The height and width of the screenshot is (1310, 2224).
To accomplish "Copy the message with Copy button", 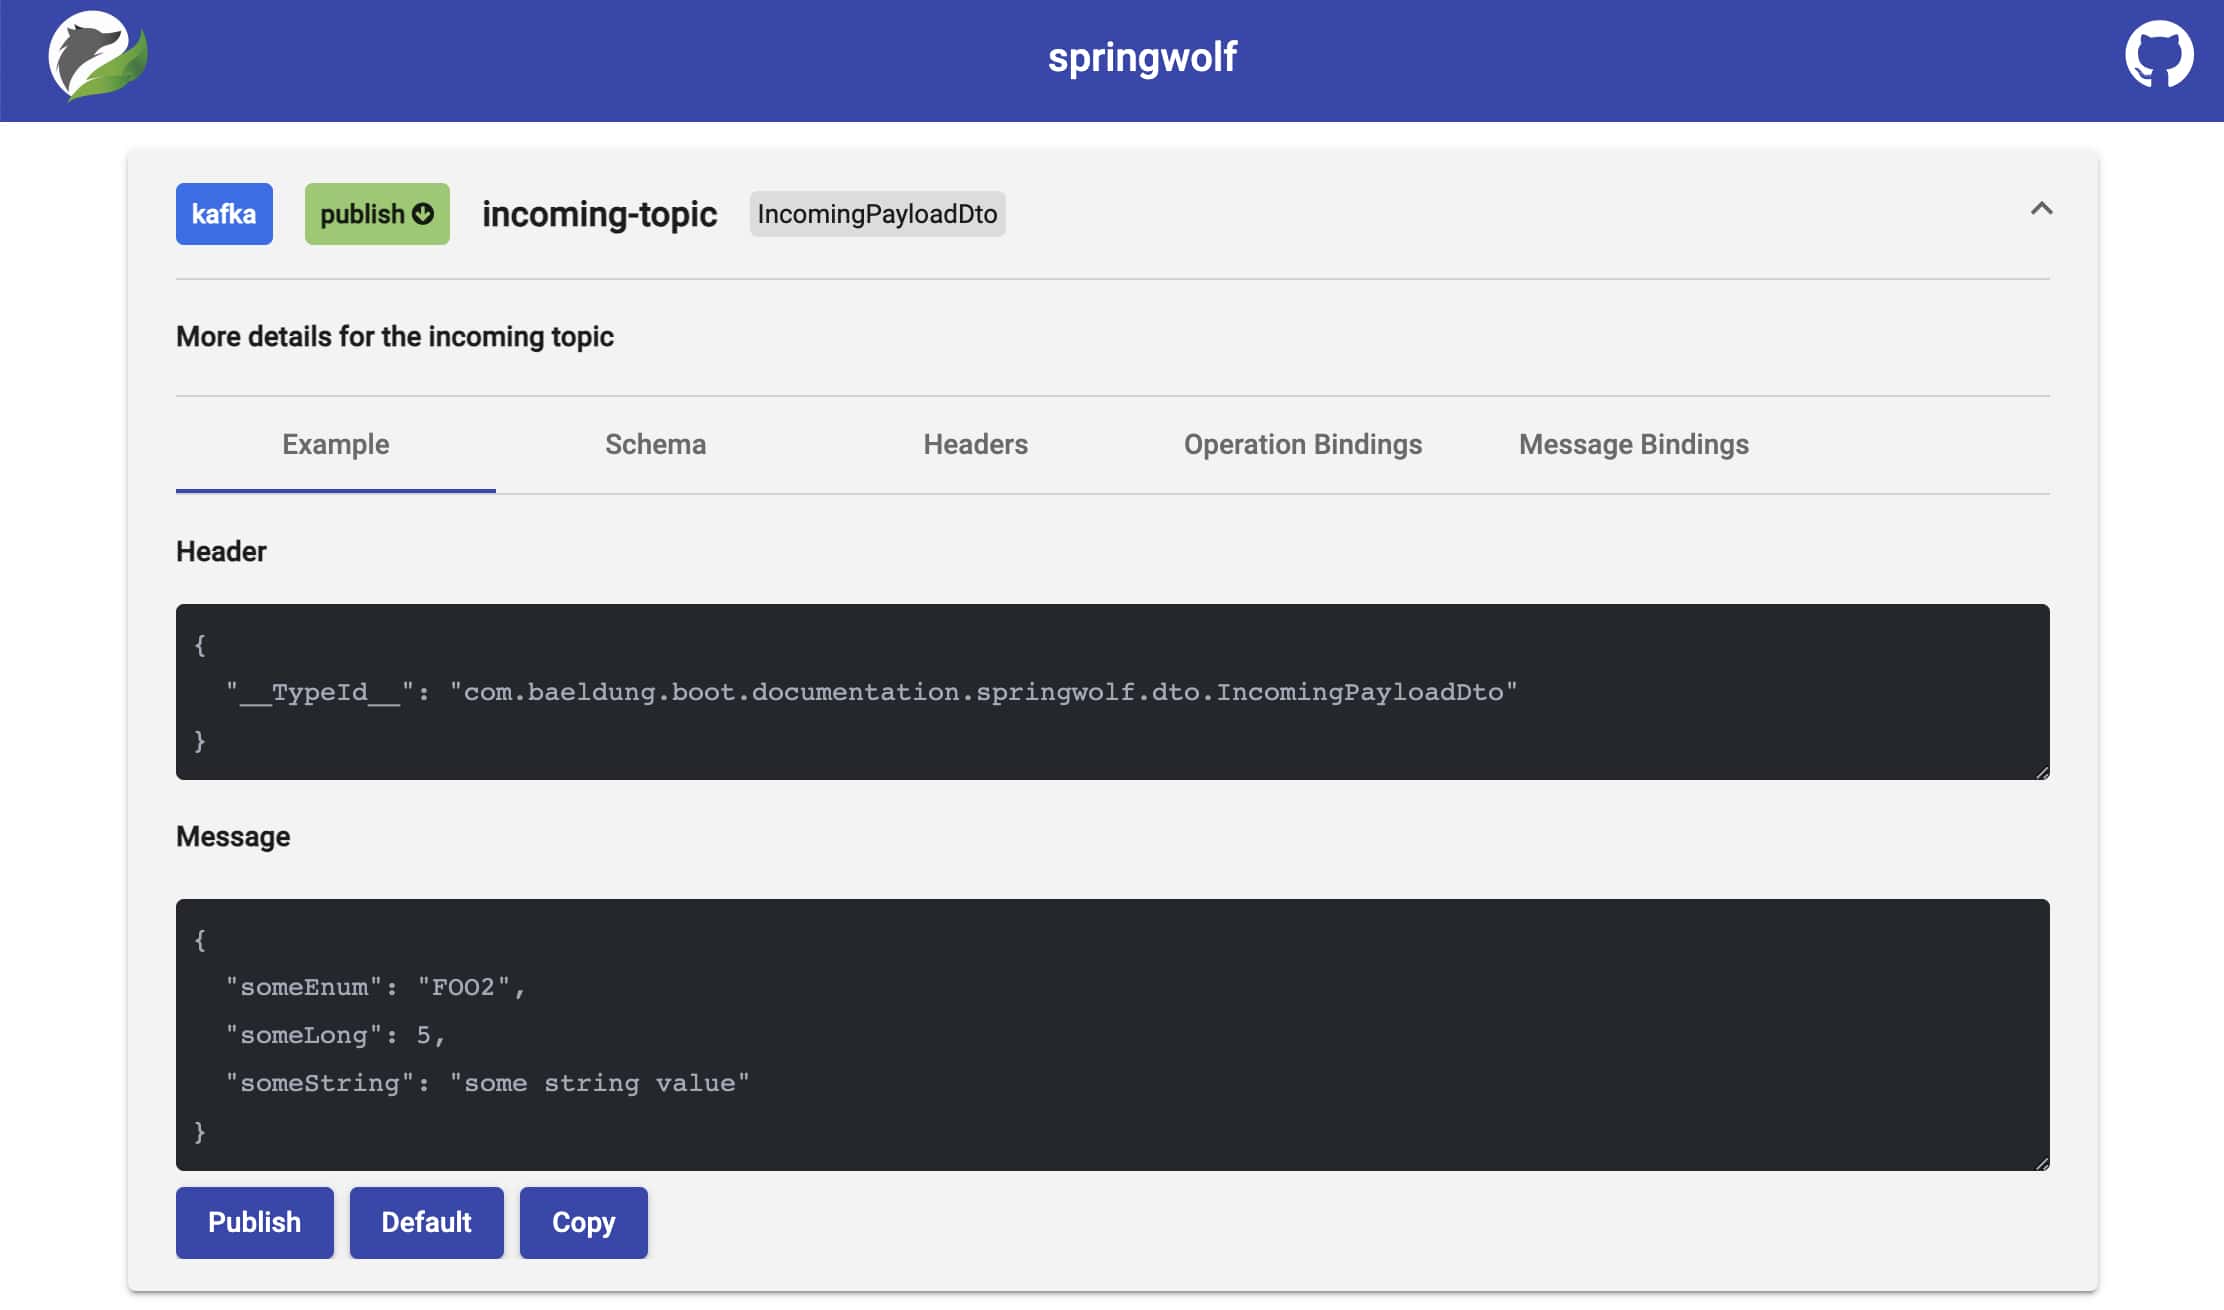I will coord(584,1223).
